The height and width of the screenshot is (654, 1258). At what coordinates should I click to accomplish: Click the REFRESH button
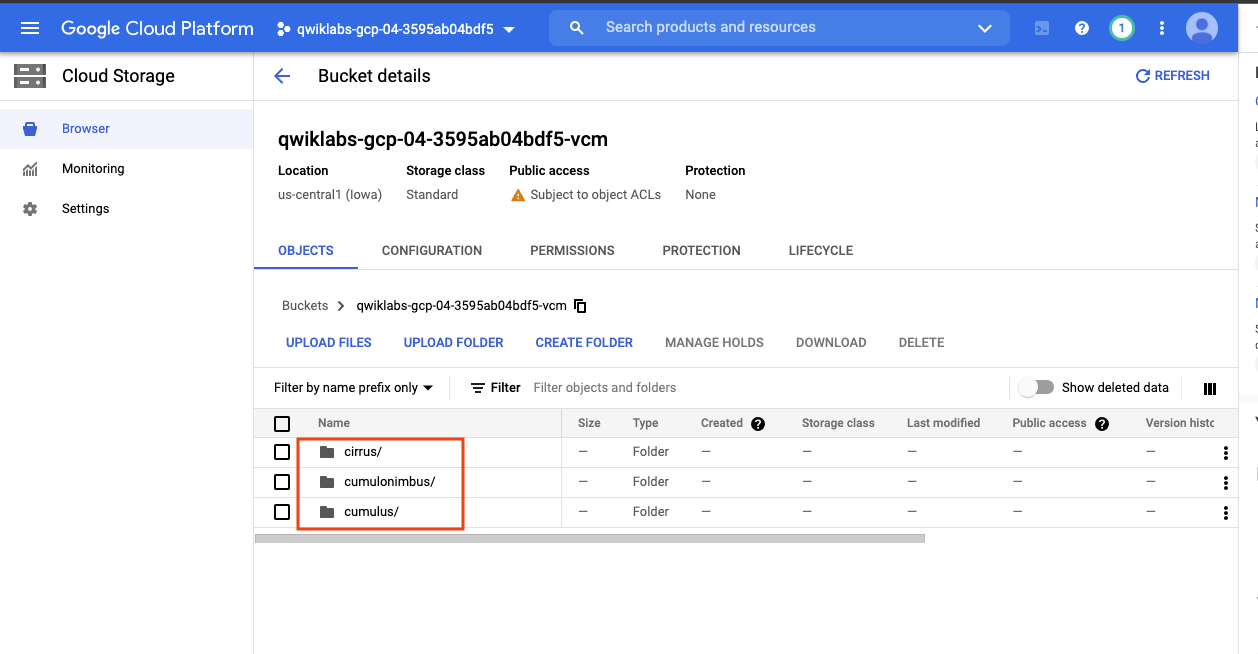(1172, 76)
